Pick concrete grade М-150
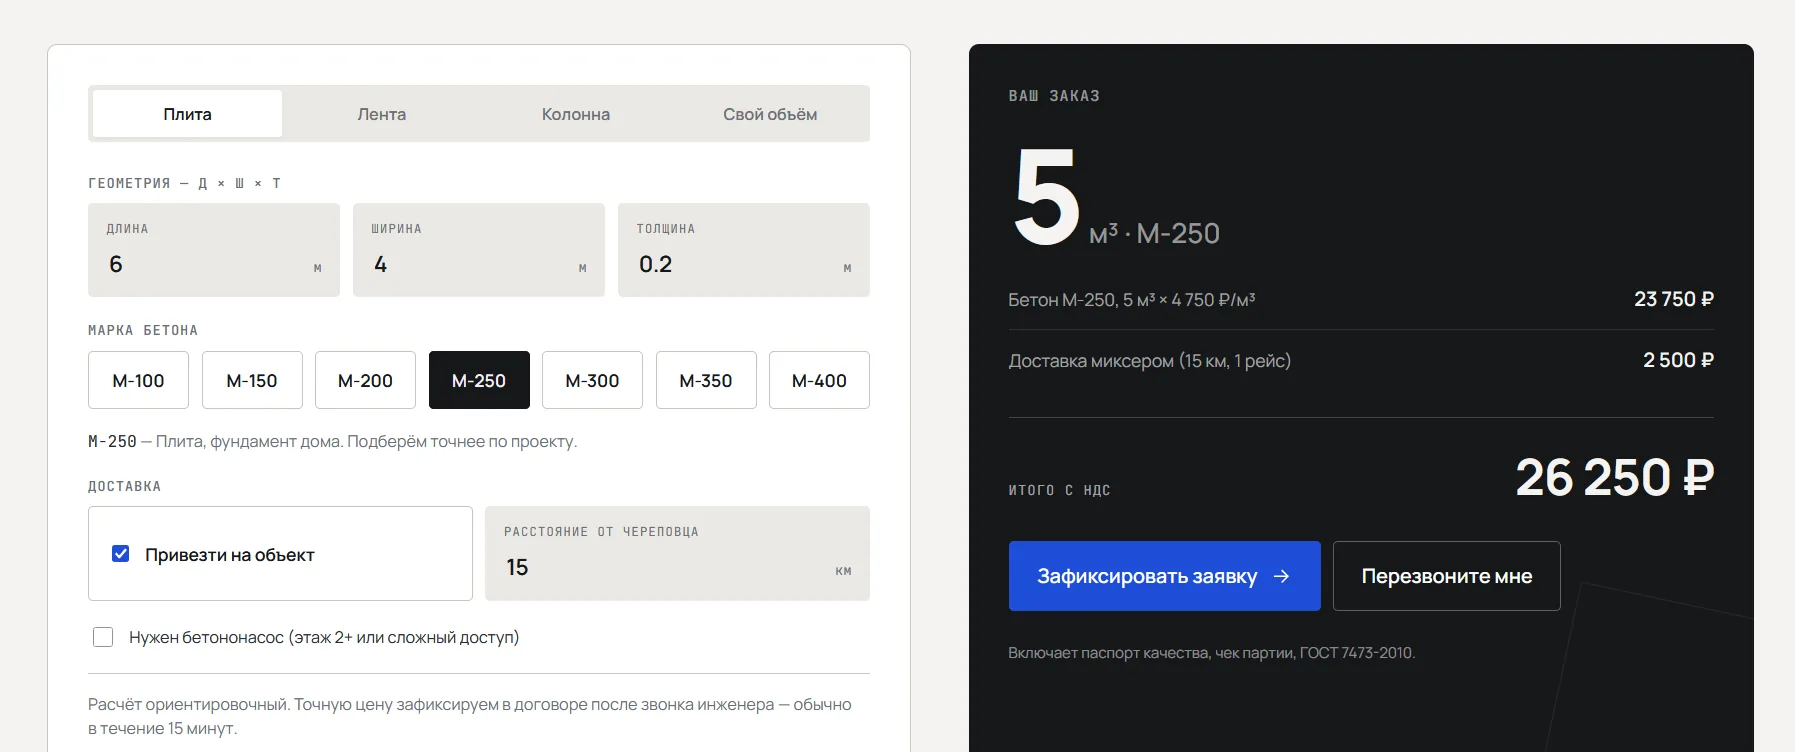1795x752 pixels. 252,380
